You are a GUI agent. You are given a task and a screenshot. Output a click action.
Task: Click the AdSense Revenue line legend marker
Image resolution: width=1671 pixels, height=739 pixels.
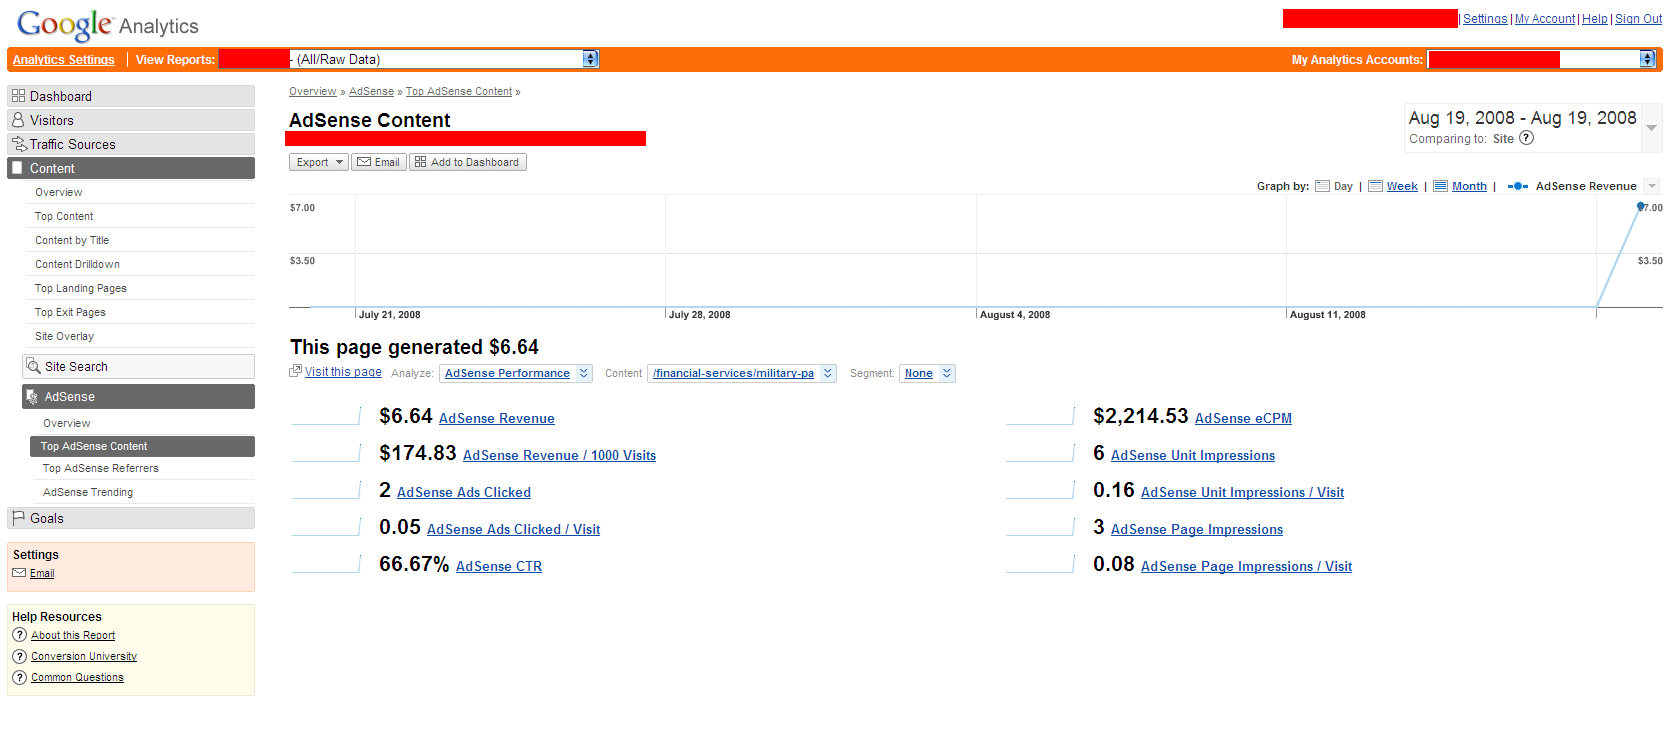1517,186
